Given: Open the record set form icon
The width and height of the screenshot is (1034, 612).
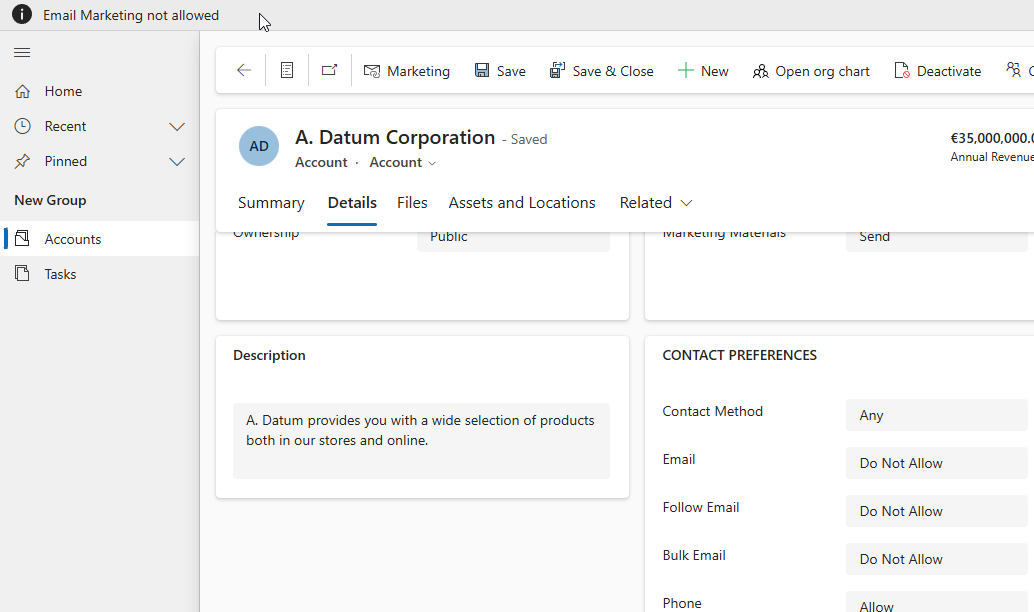Looking at the screenshot, I should [287, 70].
